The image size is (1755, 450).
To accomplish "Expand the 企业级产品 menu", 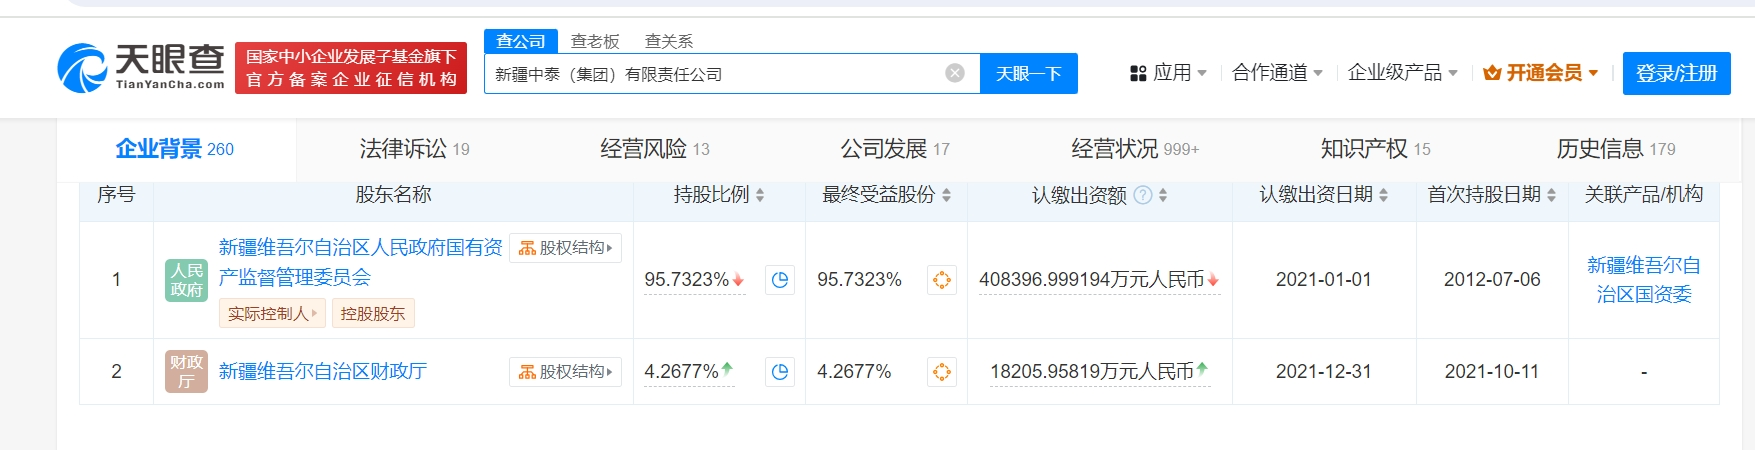I will point(1402,73).
